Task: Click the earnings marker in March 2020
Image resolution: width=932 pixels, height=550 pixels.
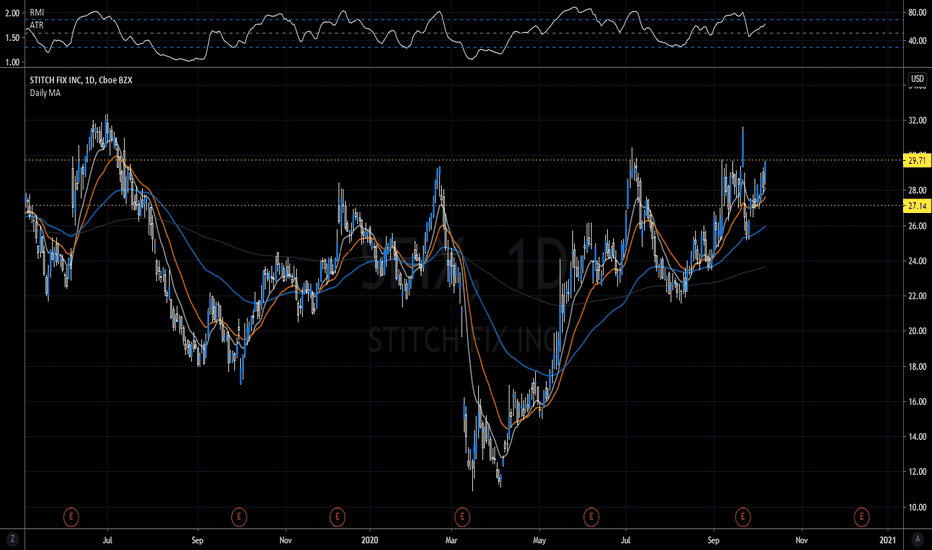Action: tap(462, 517)
